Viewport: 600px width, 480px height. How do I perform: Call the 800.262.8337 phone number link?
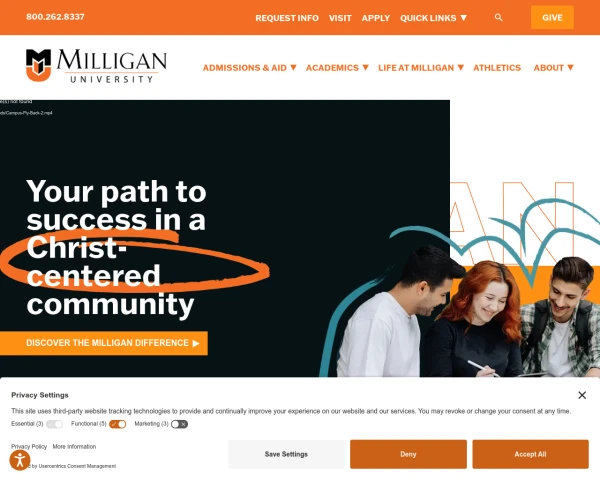click(x=55, y=17)
